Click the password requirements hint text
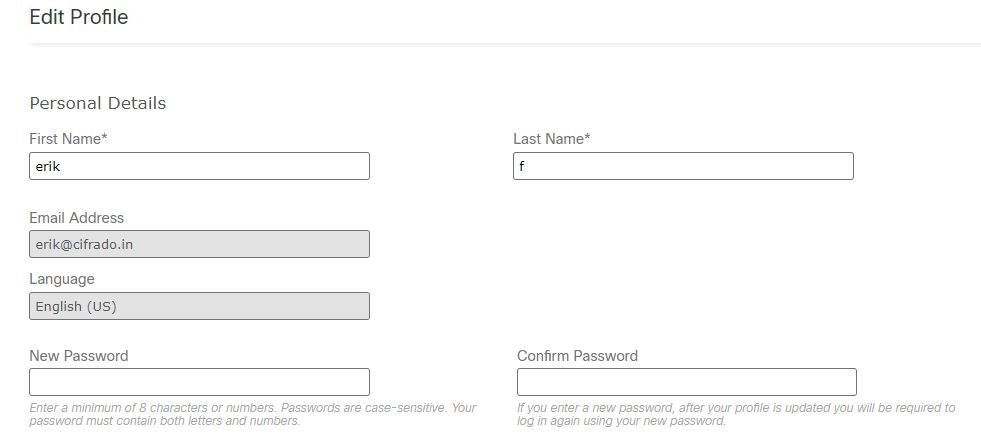This screenshot has width=981, height=446. 252,414
